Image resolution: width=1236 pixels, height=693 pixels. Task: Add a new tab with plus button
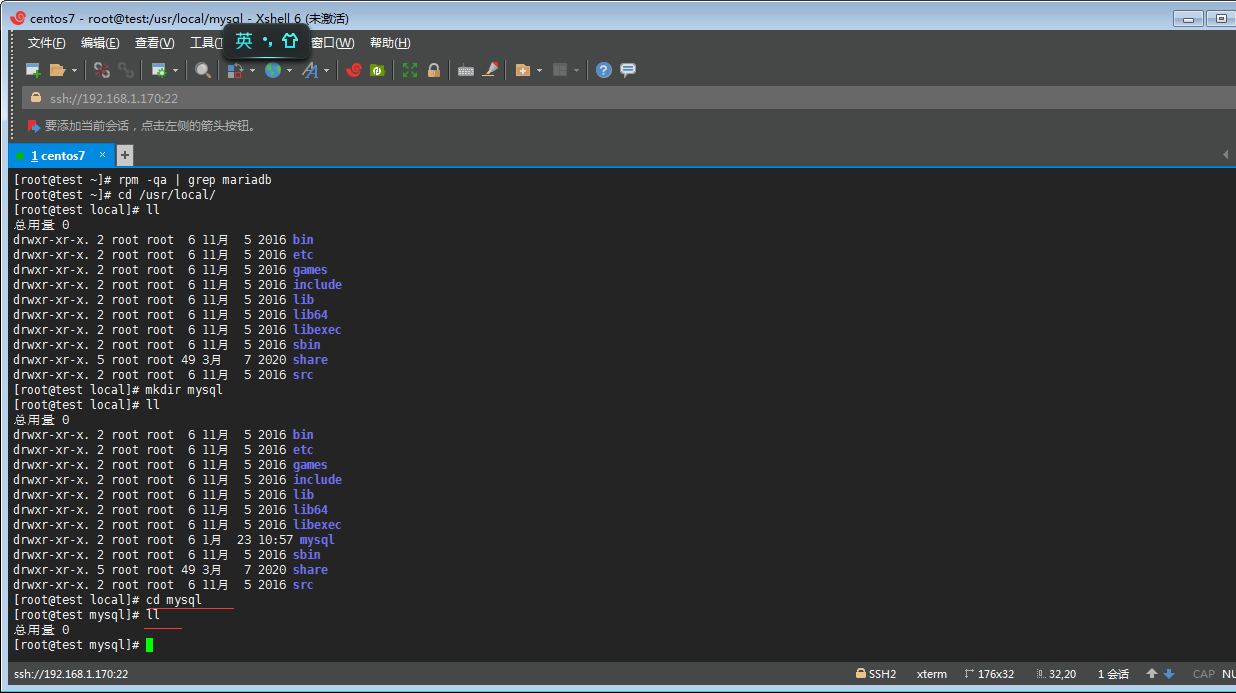(x=125, y=155)
